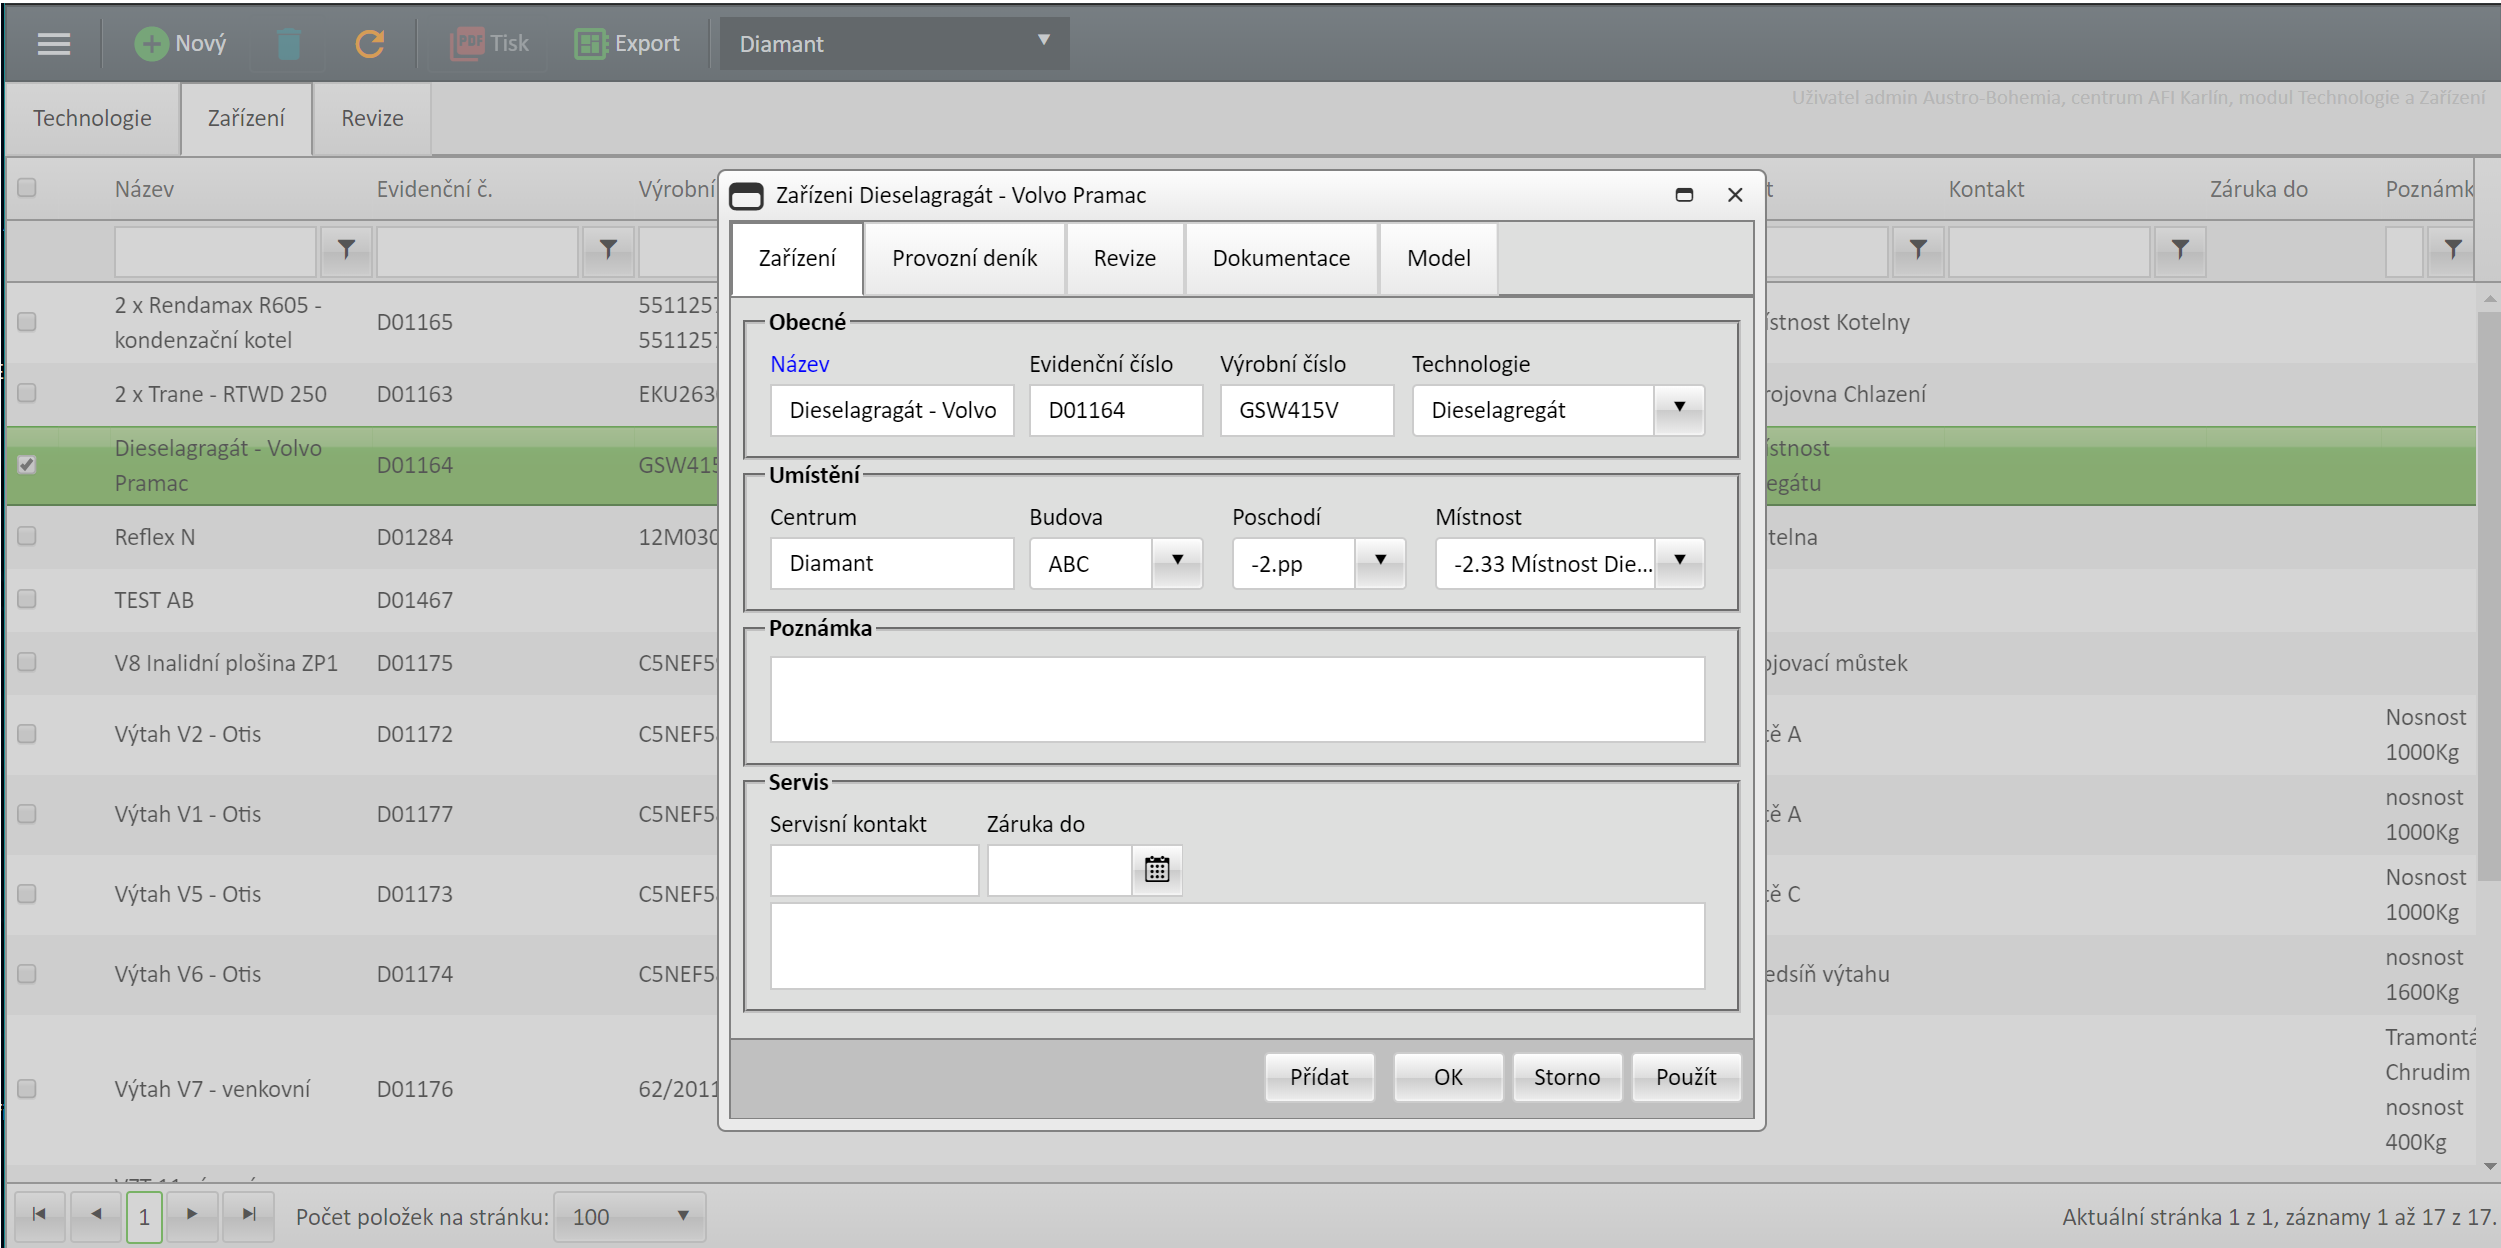Toggle the select-all header checkbox
This screenshot has height=1248, width=2501.
(27, 188)
